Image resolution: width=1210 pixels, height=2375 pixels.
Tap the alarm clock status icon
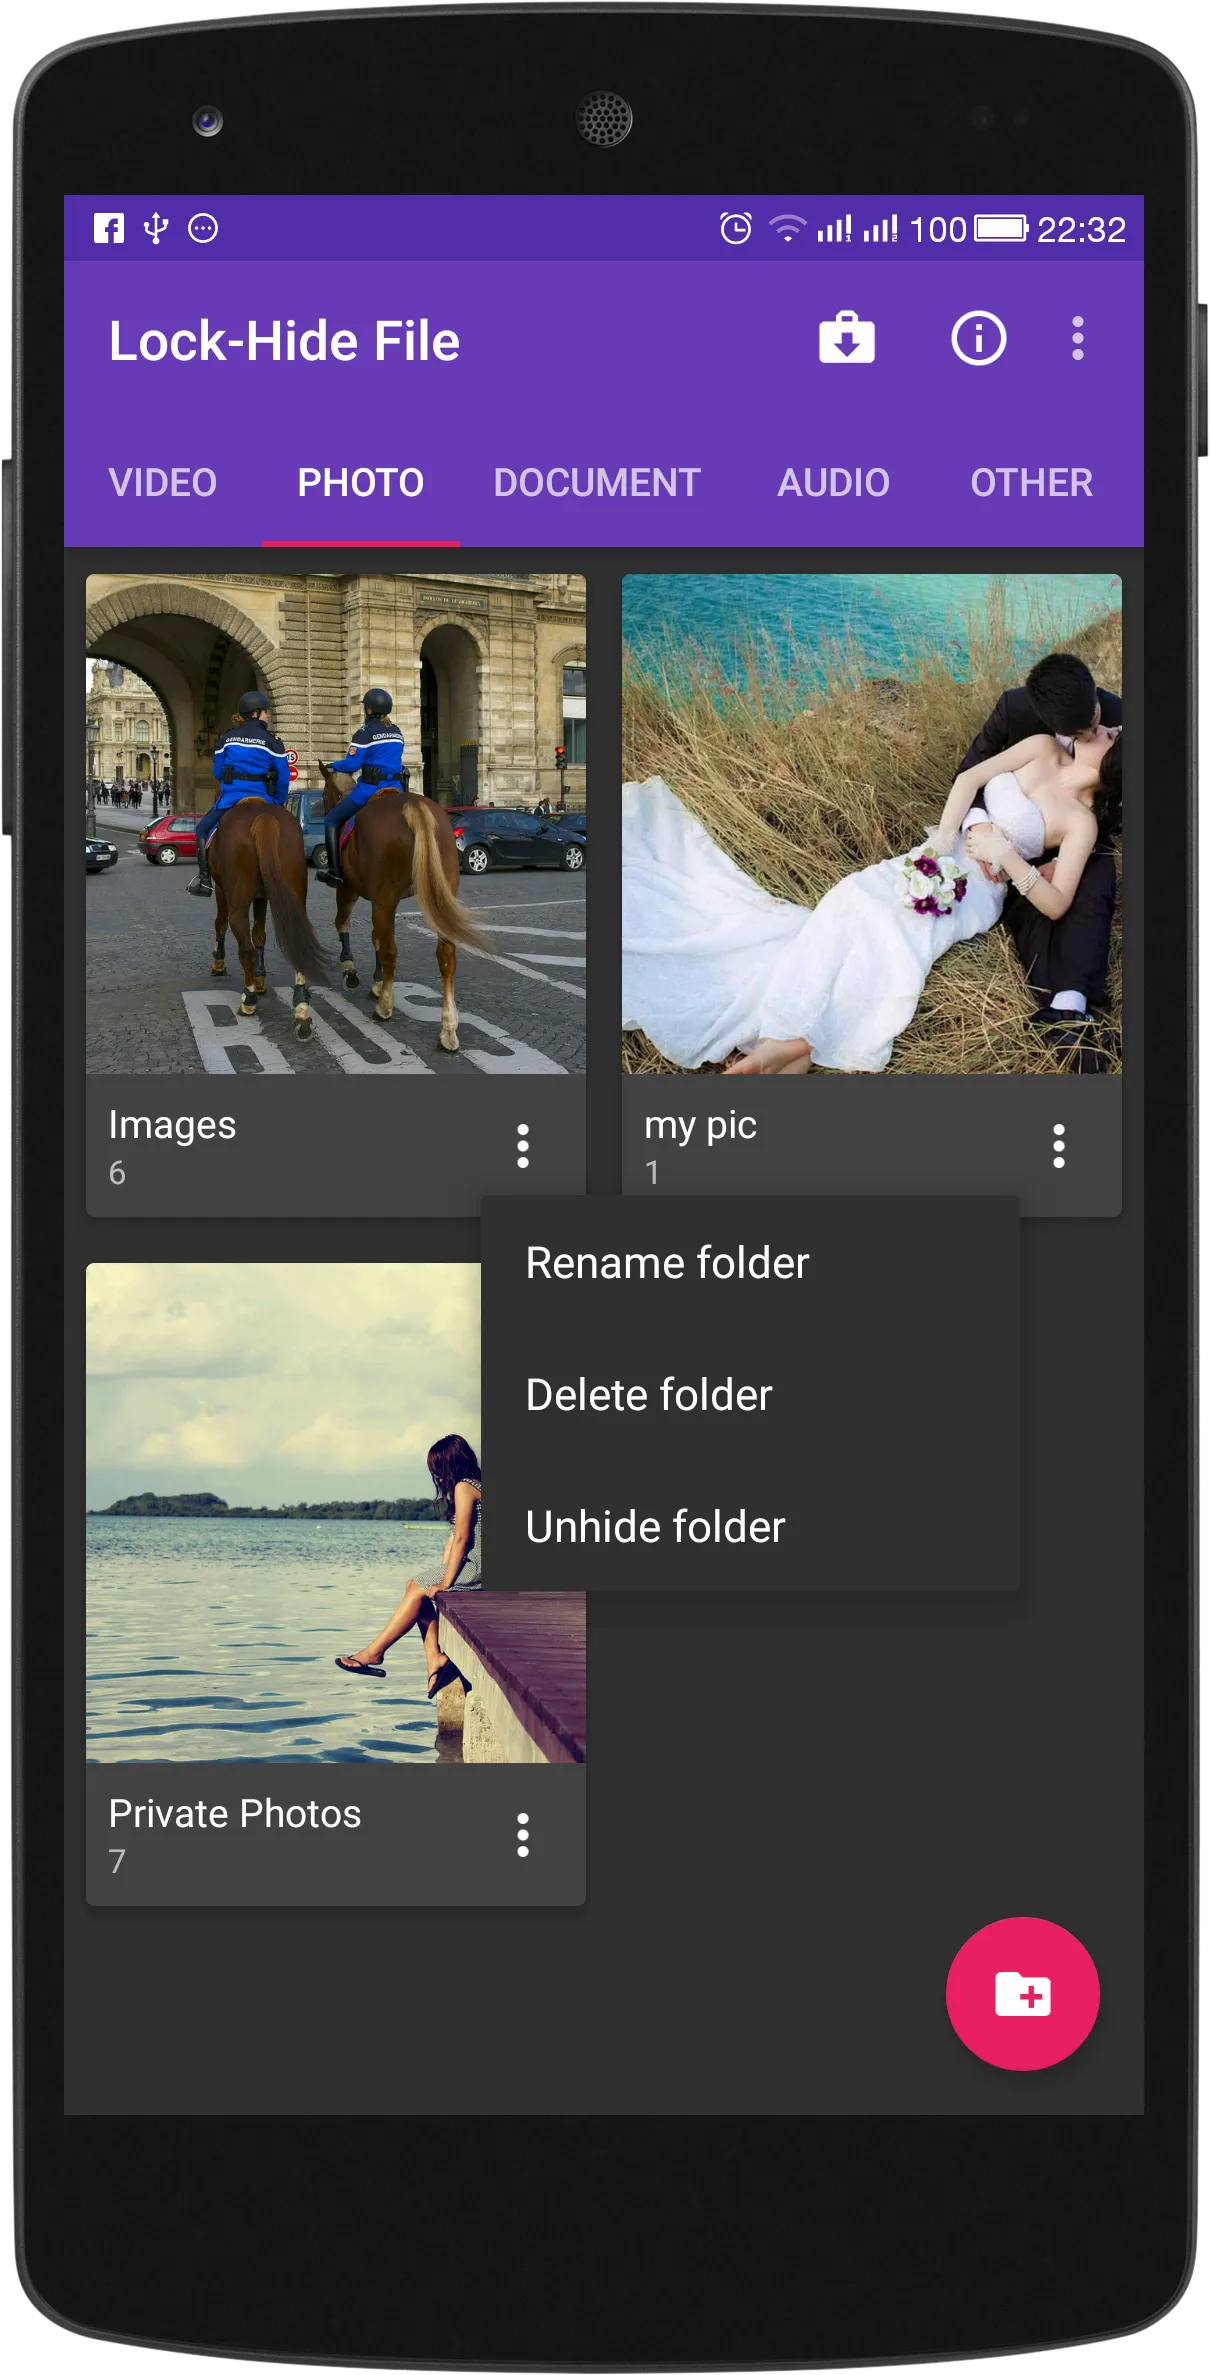coord(735,228)
